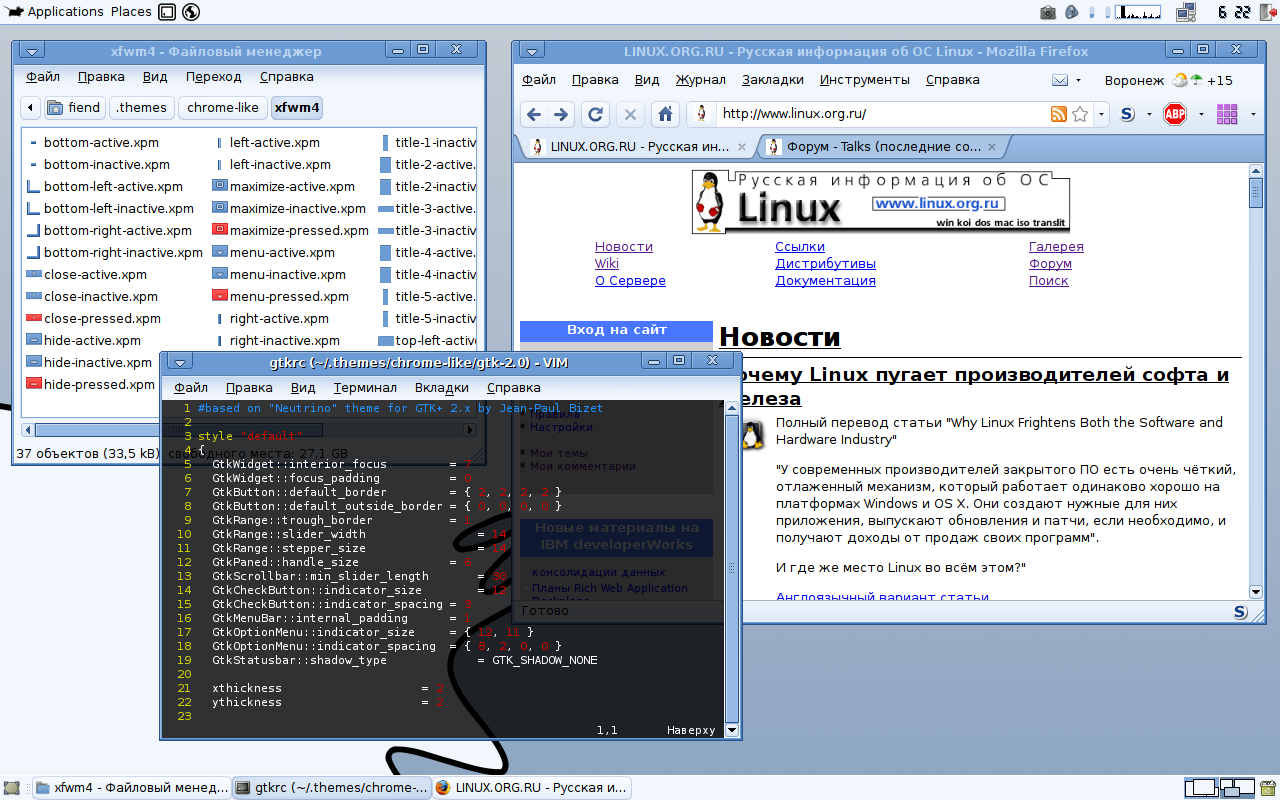Image resolution: width=1280 pixels, height=800 pixels.
Task: Bookmark the page with the star icon
Action: 1080,114
